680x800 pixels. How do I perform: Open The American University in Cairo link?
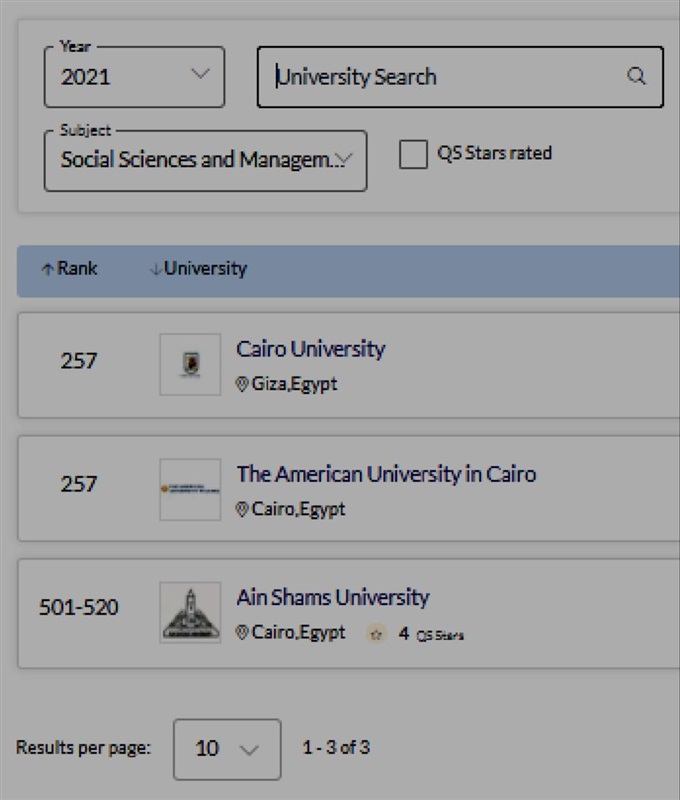point(386,474)
